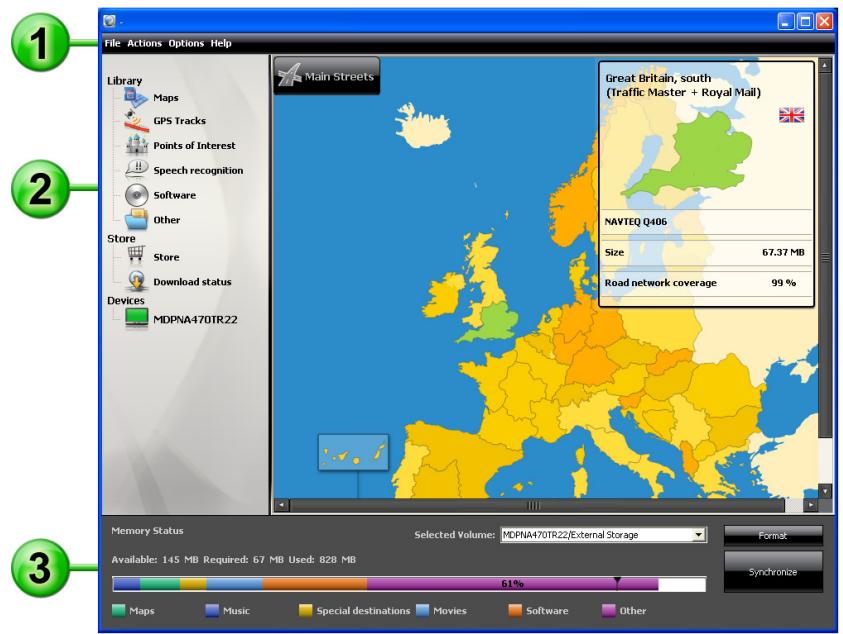Open the File menu

coord(112,43)
